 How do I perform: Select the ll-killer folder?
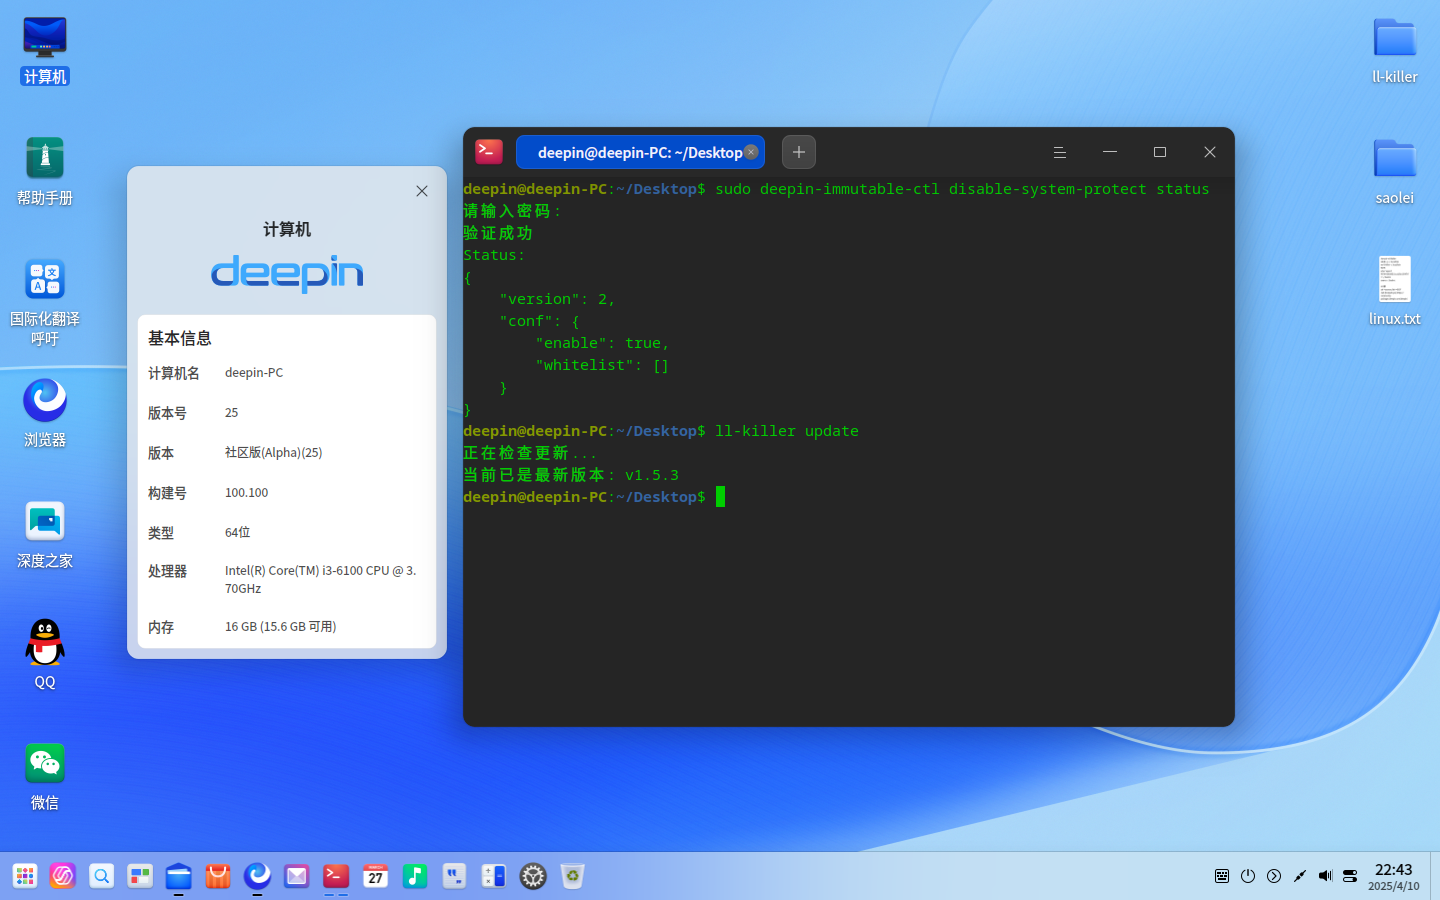pyautogui.click(x=1395, y=50)
